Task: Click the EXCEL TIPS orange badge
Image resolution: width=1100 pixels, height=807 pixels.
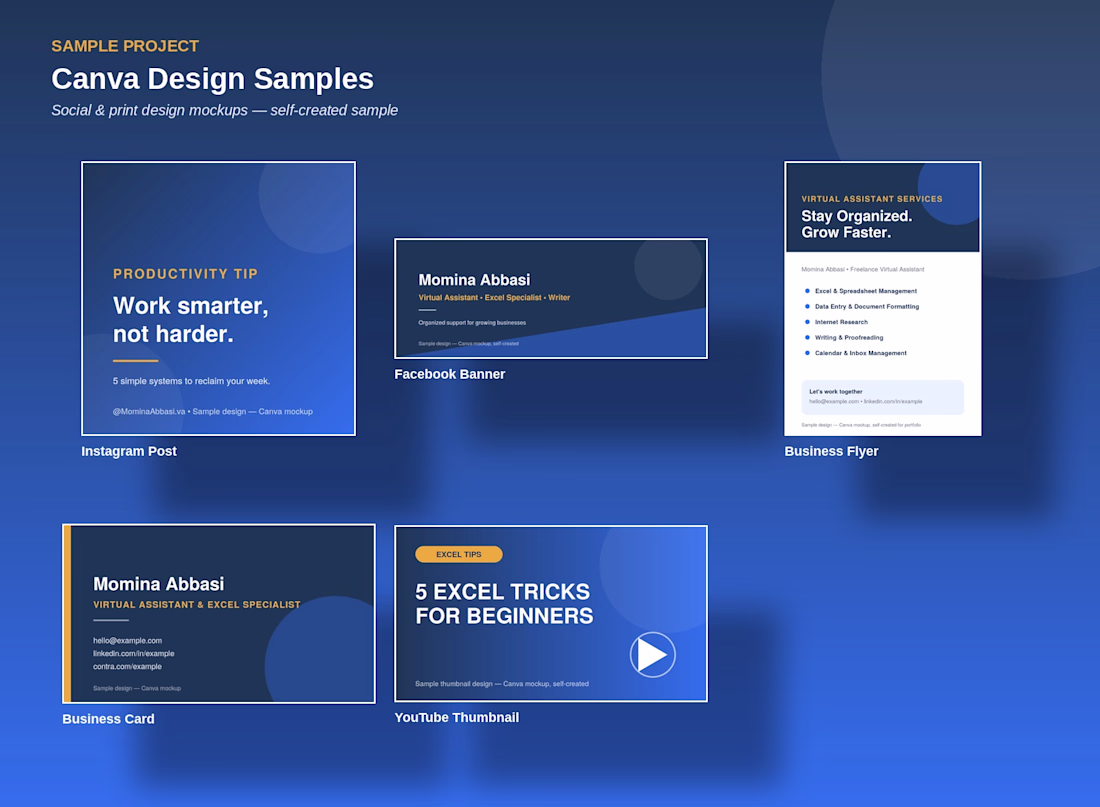Action: (459, 554)
